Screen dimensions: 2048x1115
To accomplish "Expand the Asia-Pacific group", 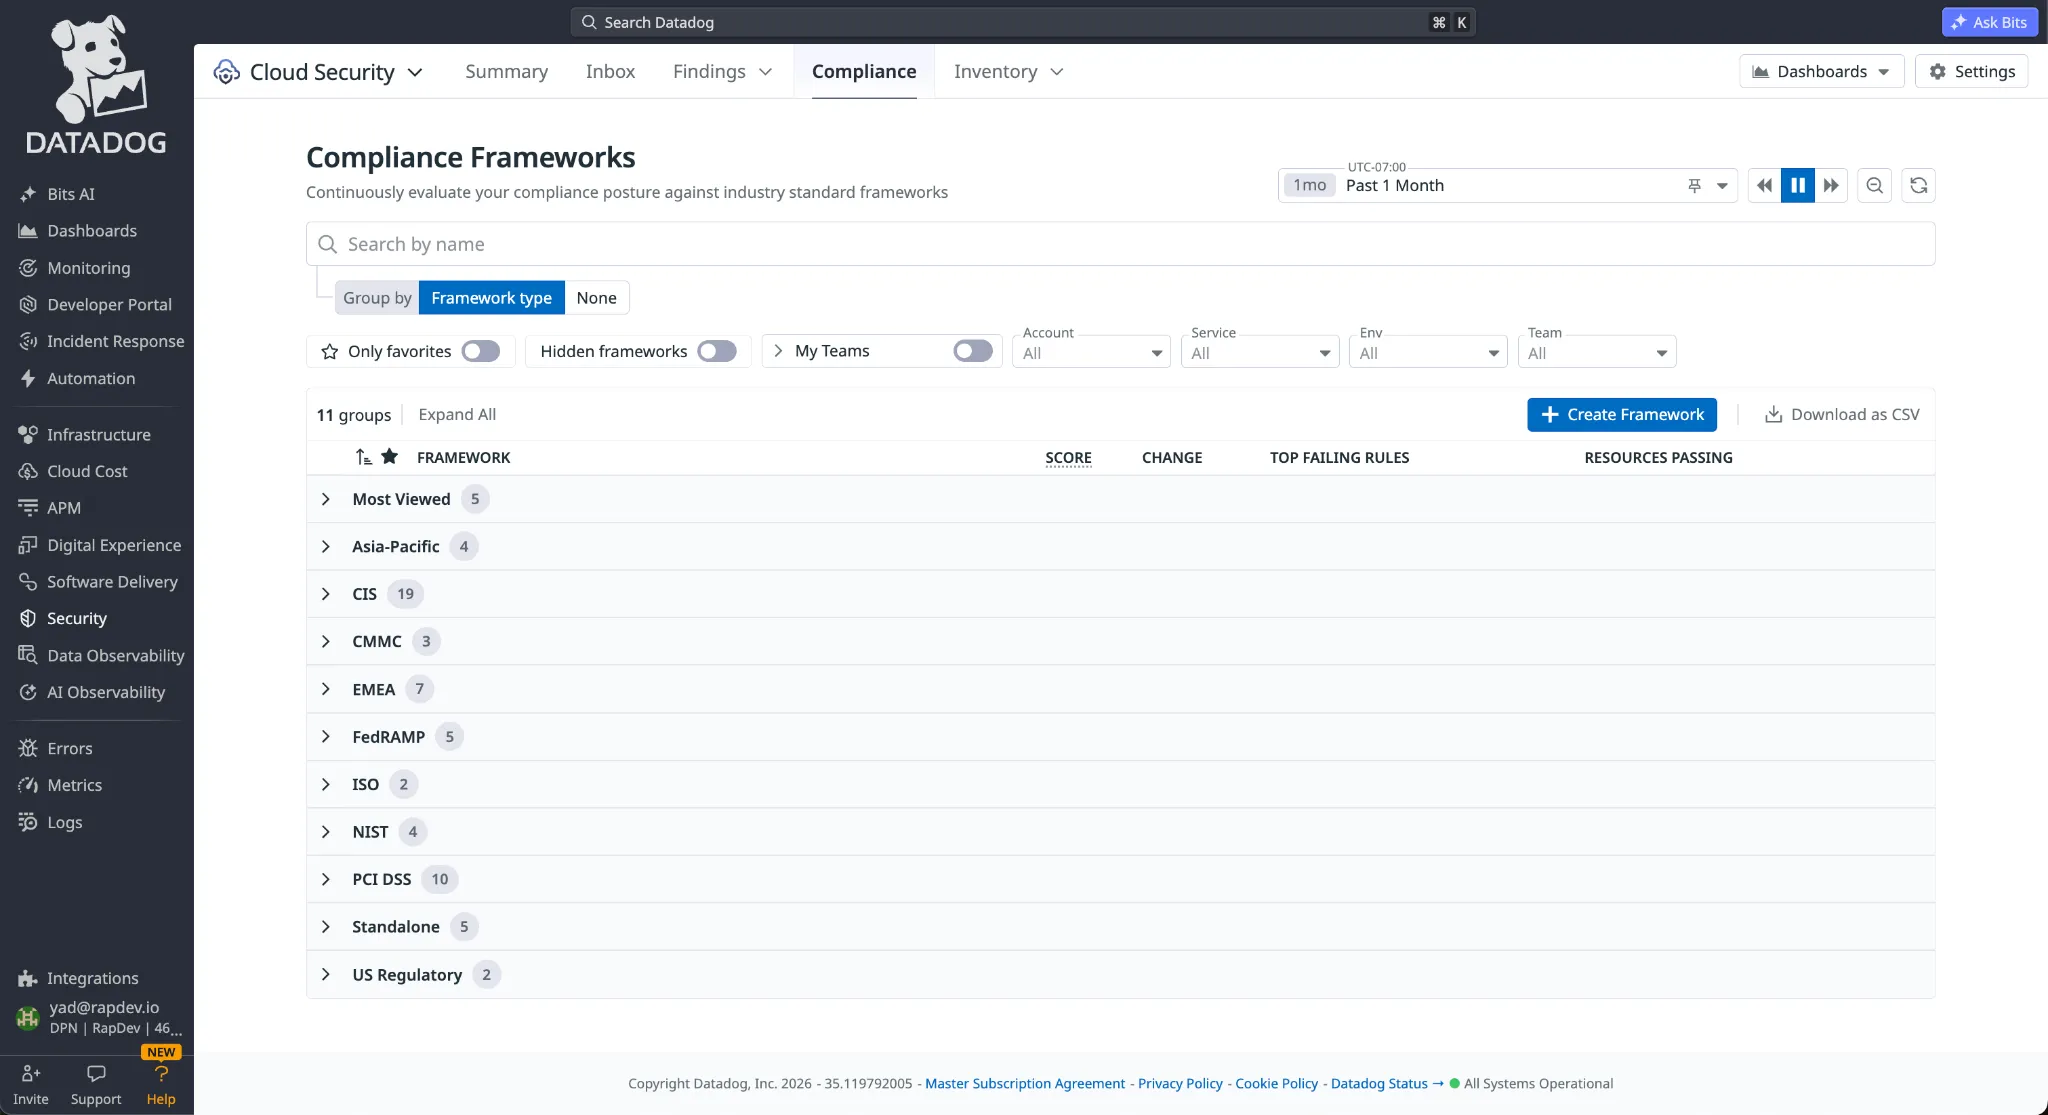I will 326,546.
